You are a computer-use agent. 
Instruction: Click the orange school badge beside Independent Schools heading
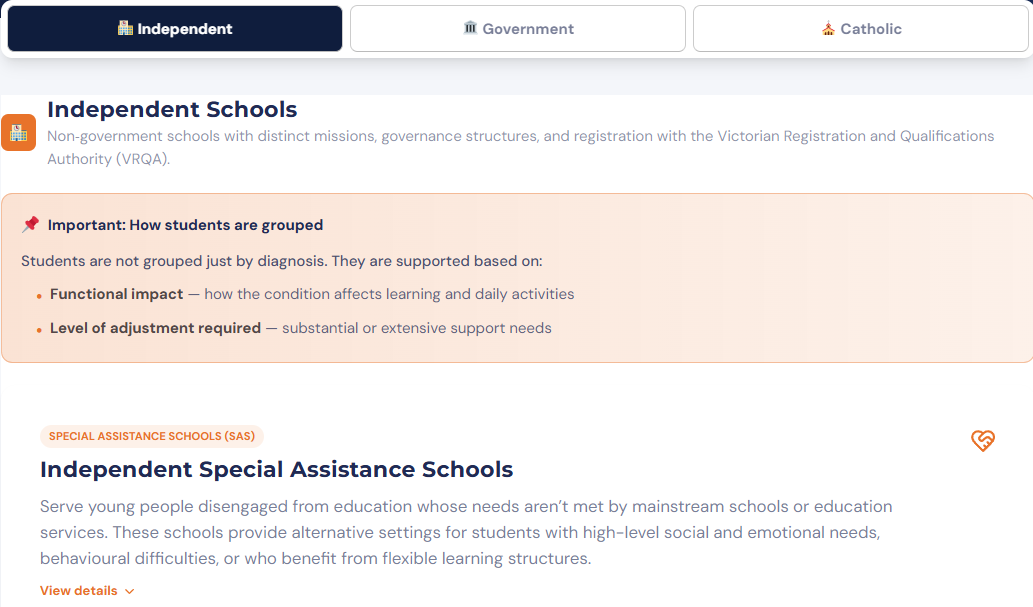[x=18, y=132]
